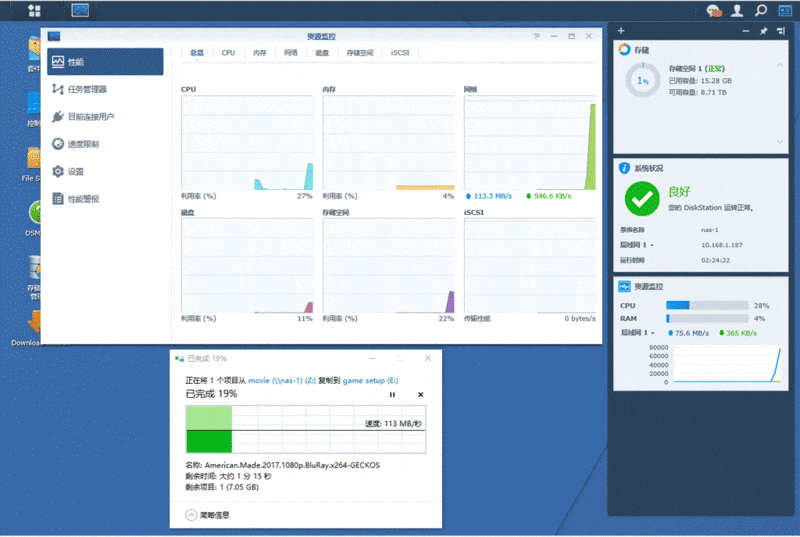Click the search magnifier icon
This screenshot has width=800, height=537.
click(761, 11)
